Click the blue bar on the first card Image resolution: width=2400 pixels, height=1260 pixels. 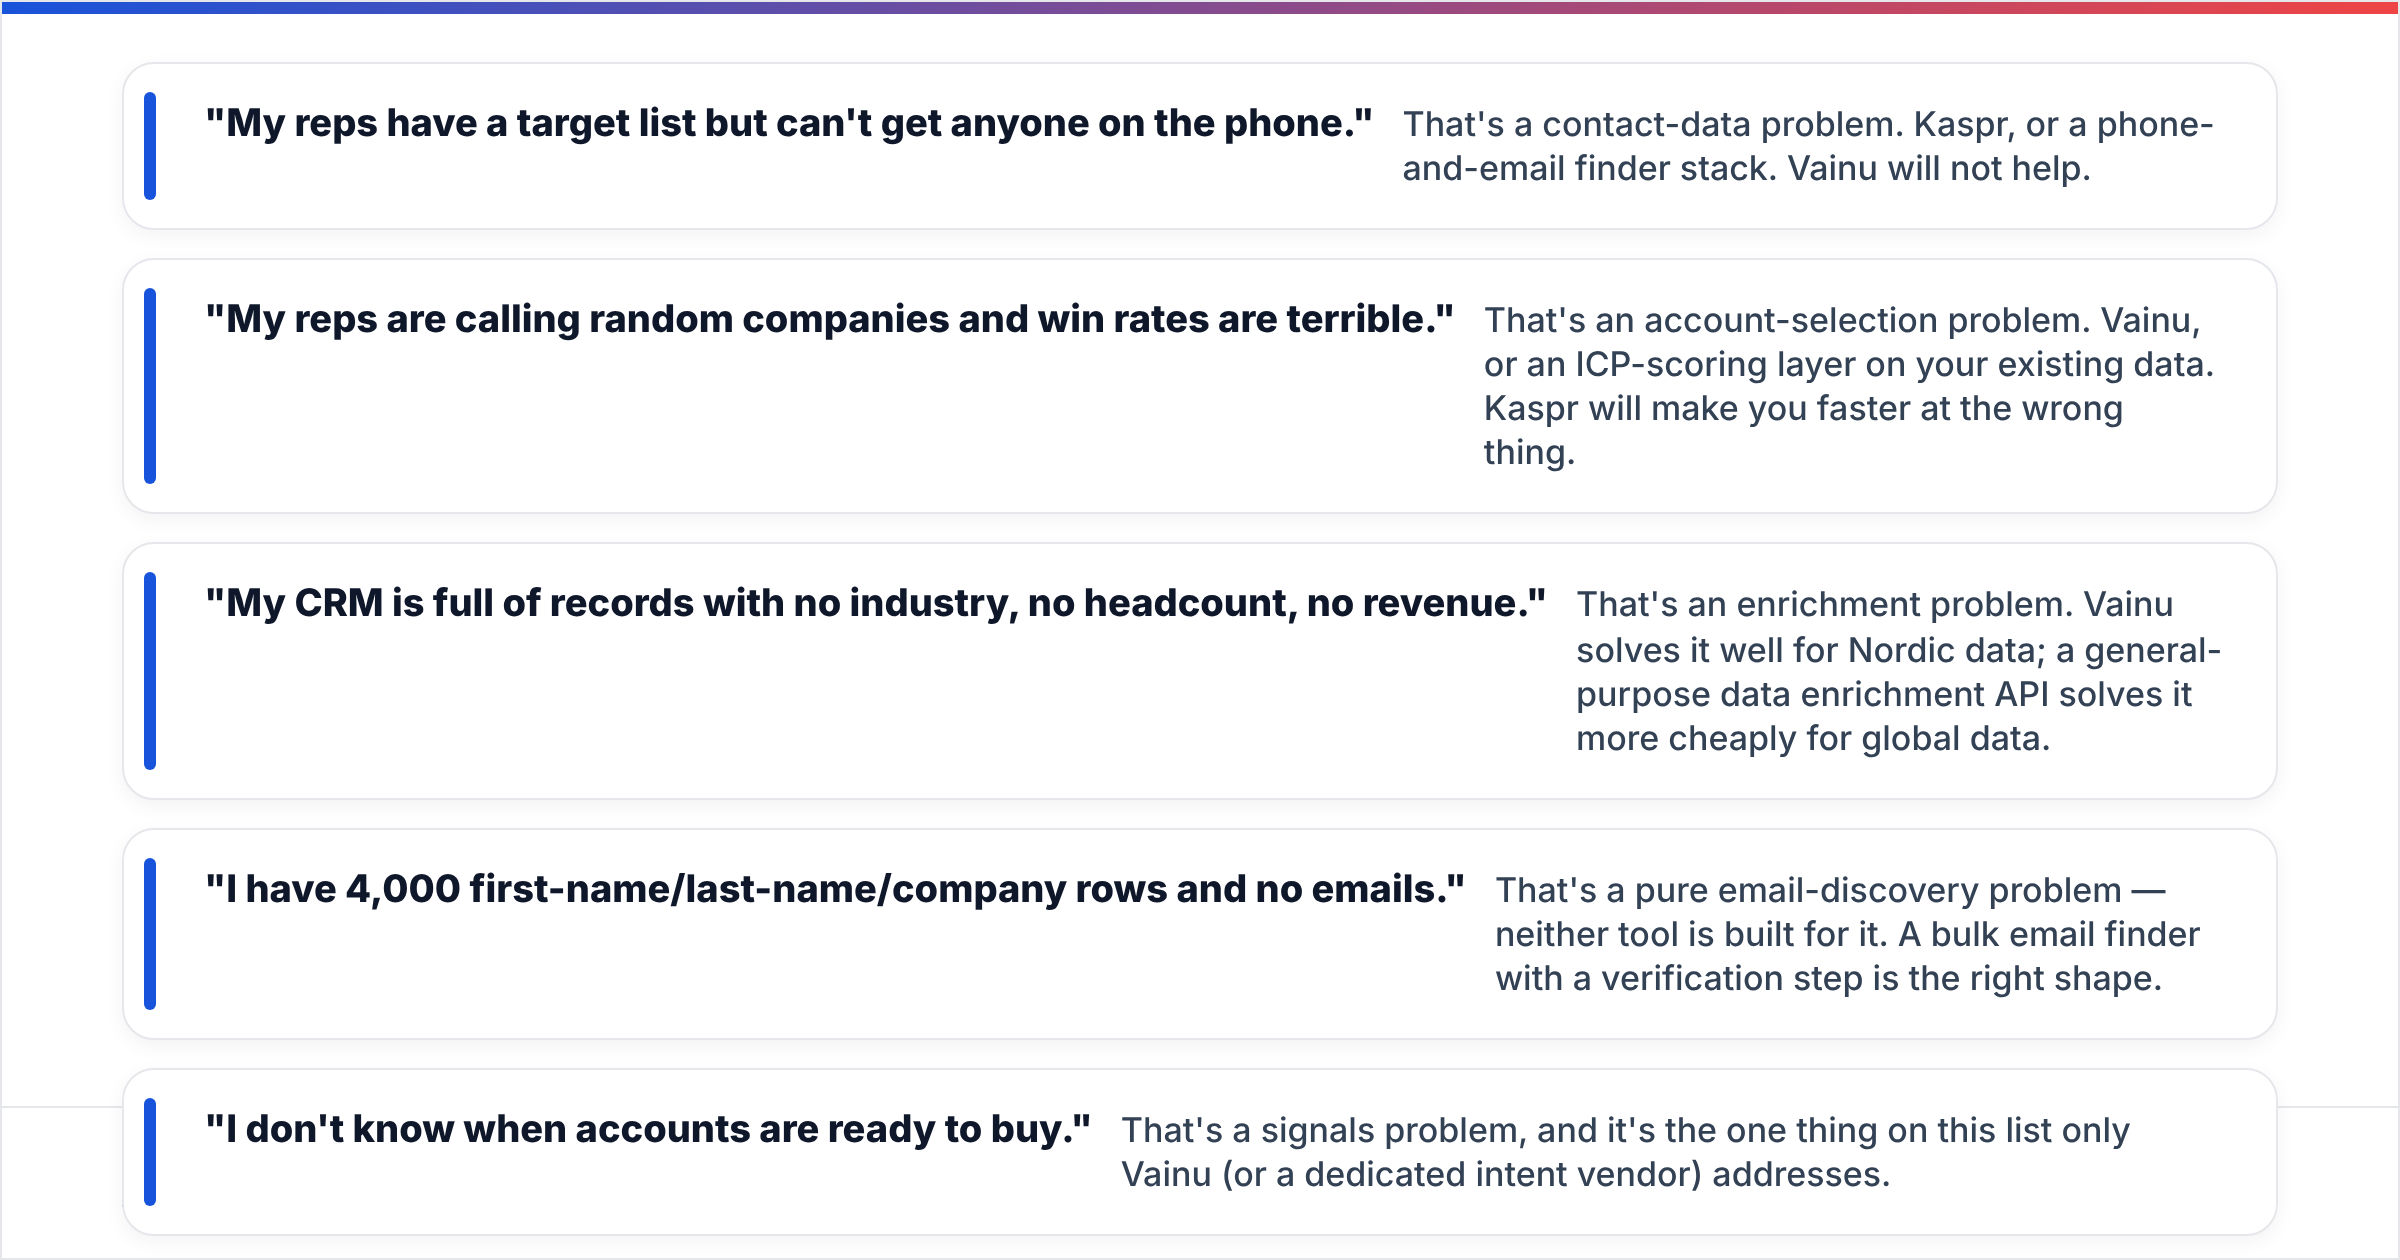150,146
